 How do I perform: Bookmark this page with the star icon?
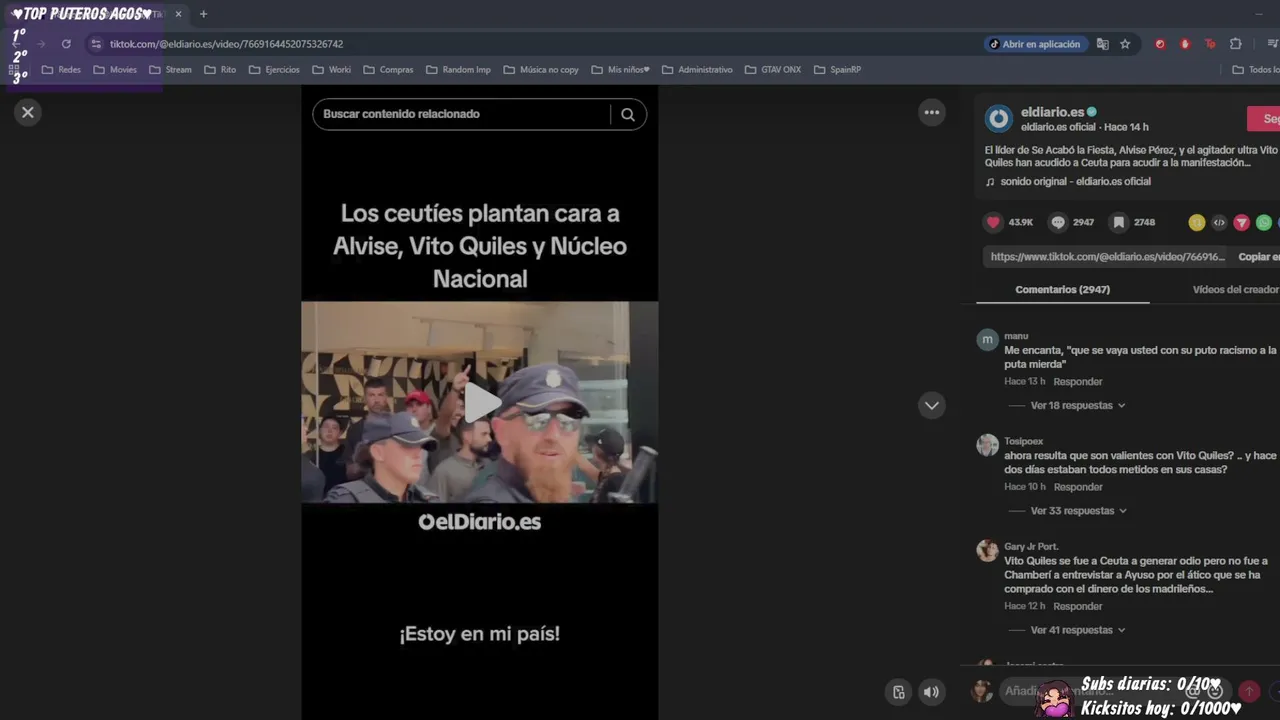pyautogui.click(x=1125, y=44)
